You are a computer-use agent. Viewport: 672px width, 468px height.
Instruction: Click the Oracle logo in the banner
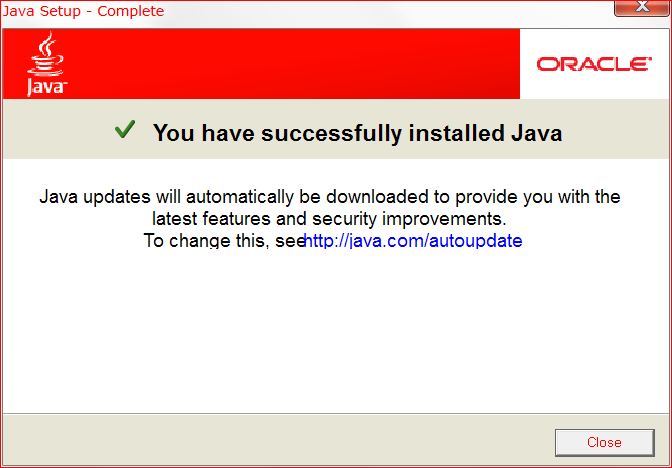[x=594, y=64]
